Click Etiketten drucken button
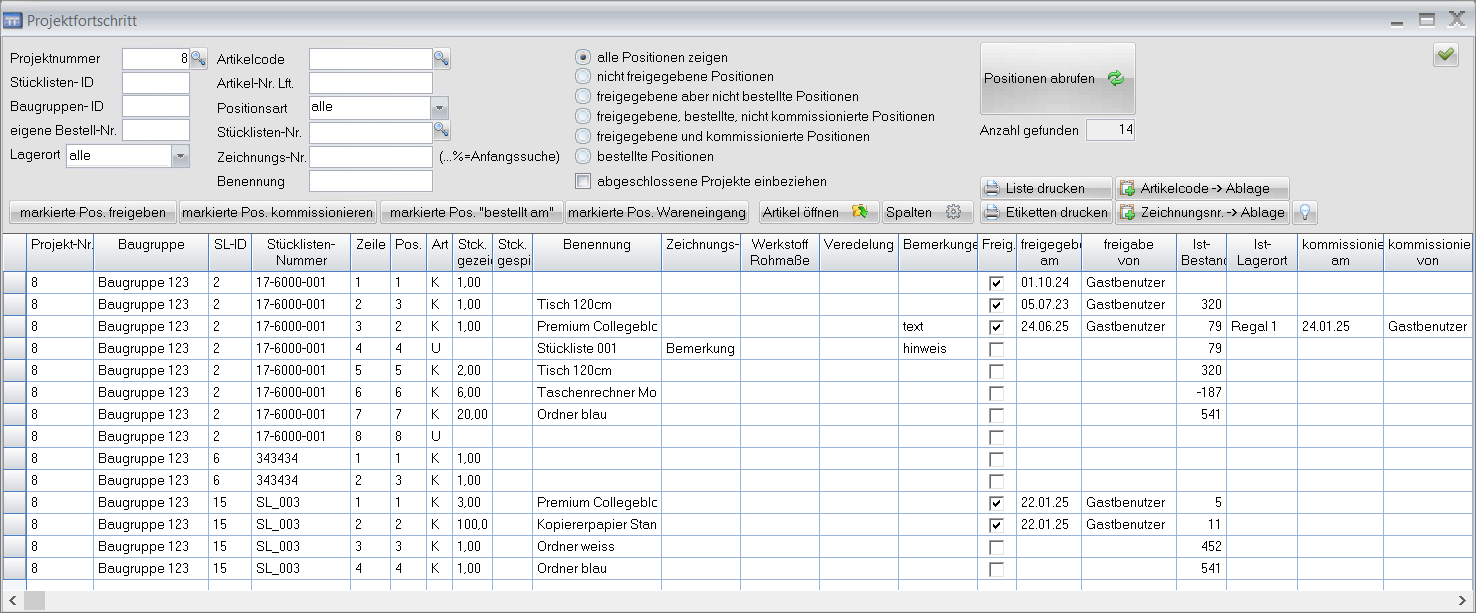This screenshot has height=613, width=1476. point(1046,212)
